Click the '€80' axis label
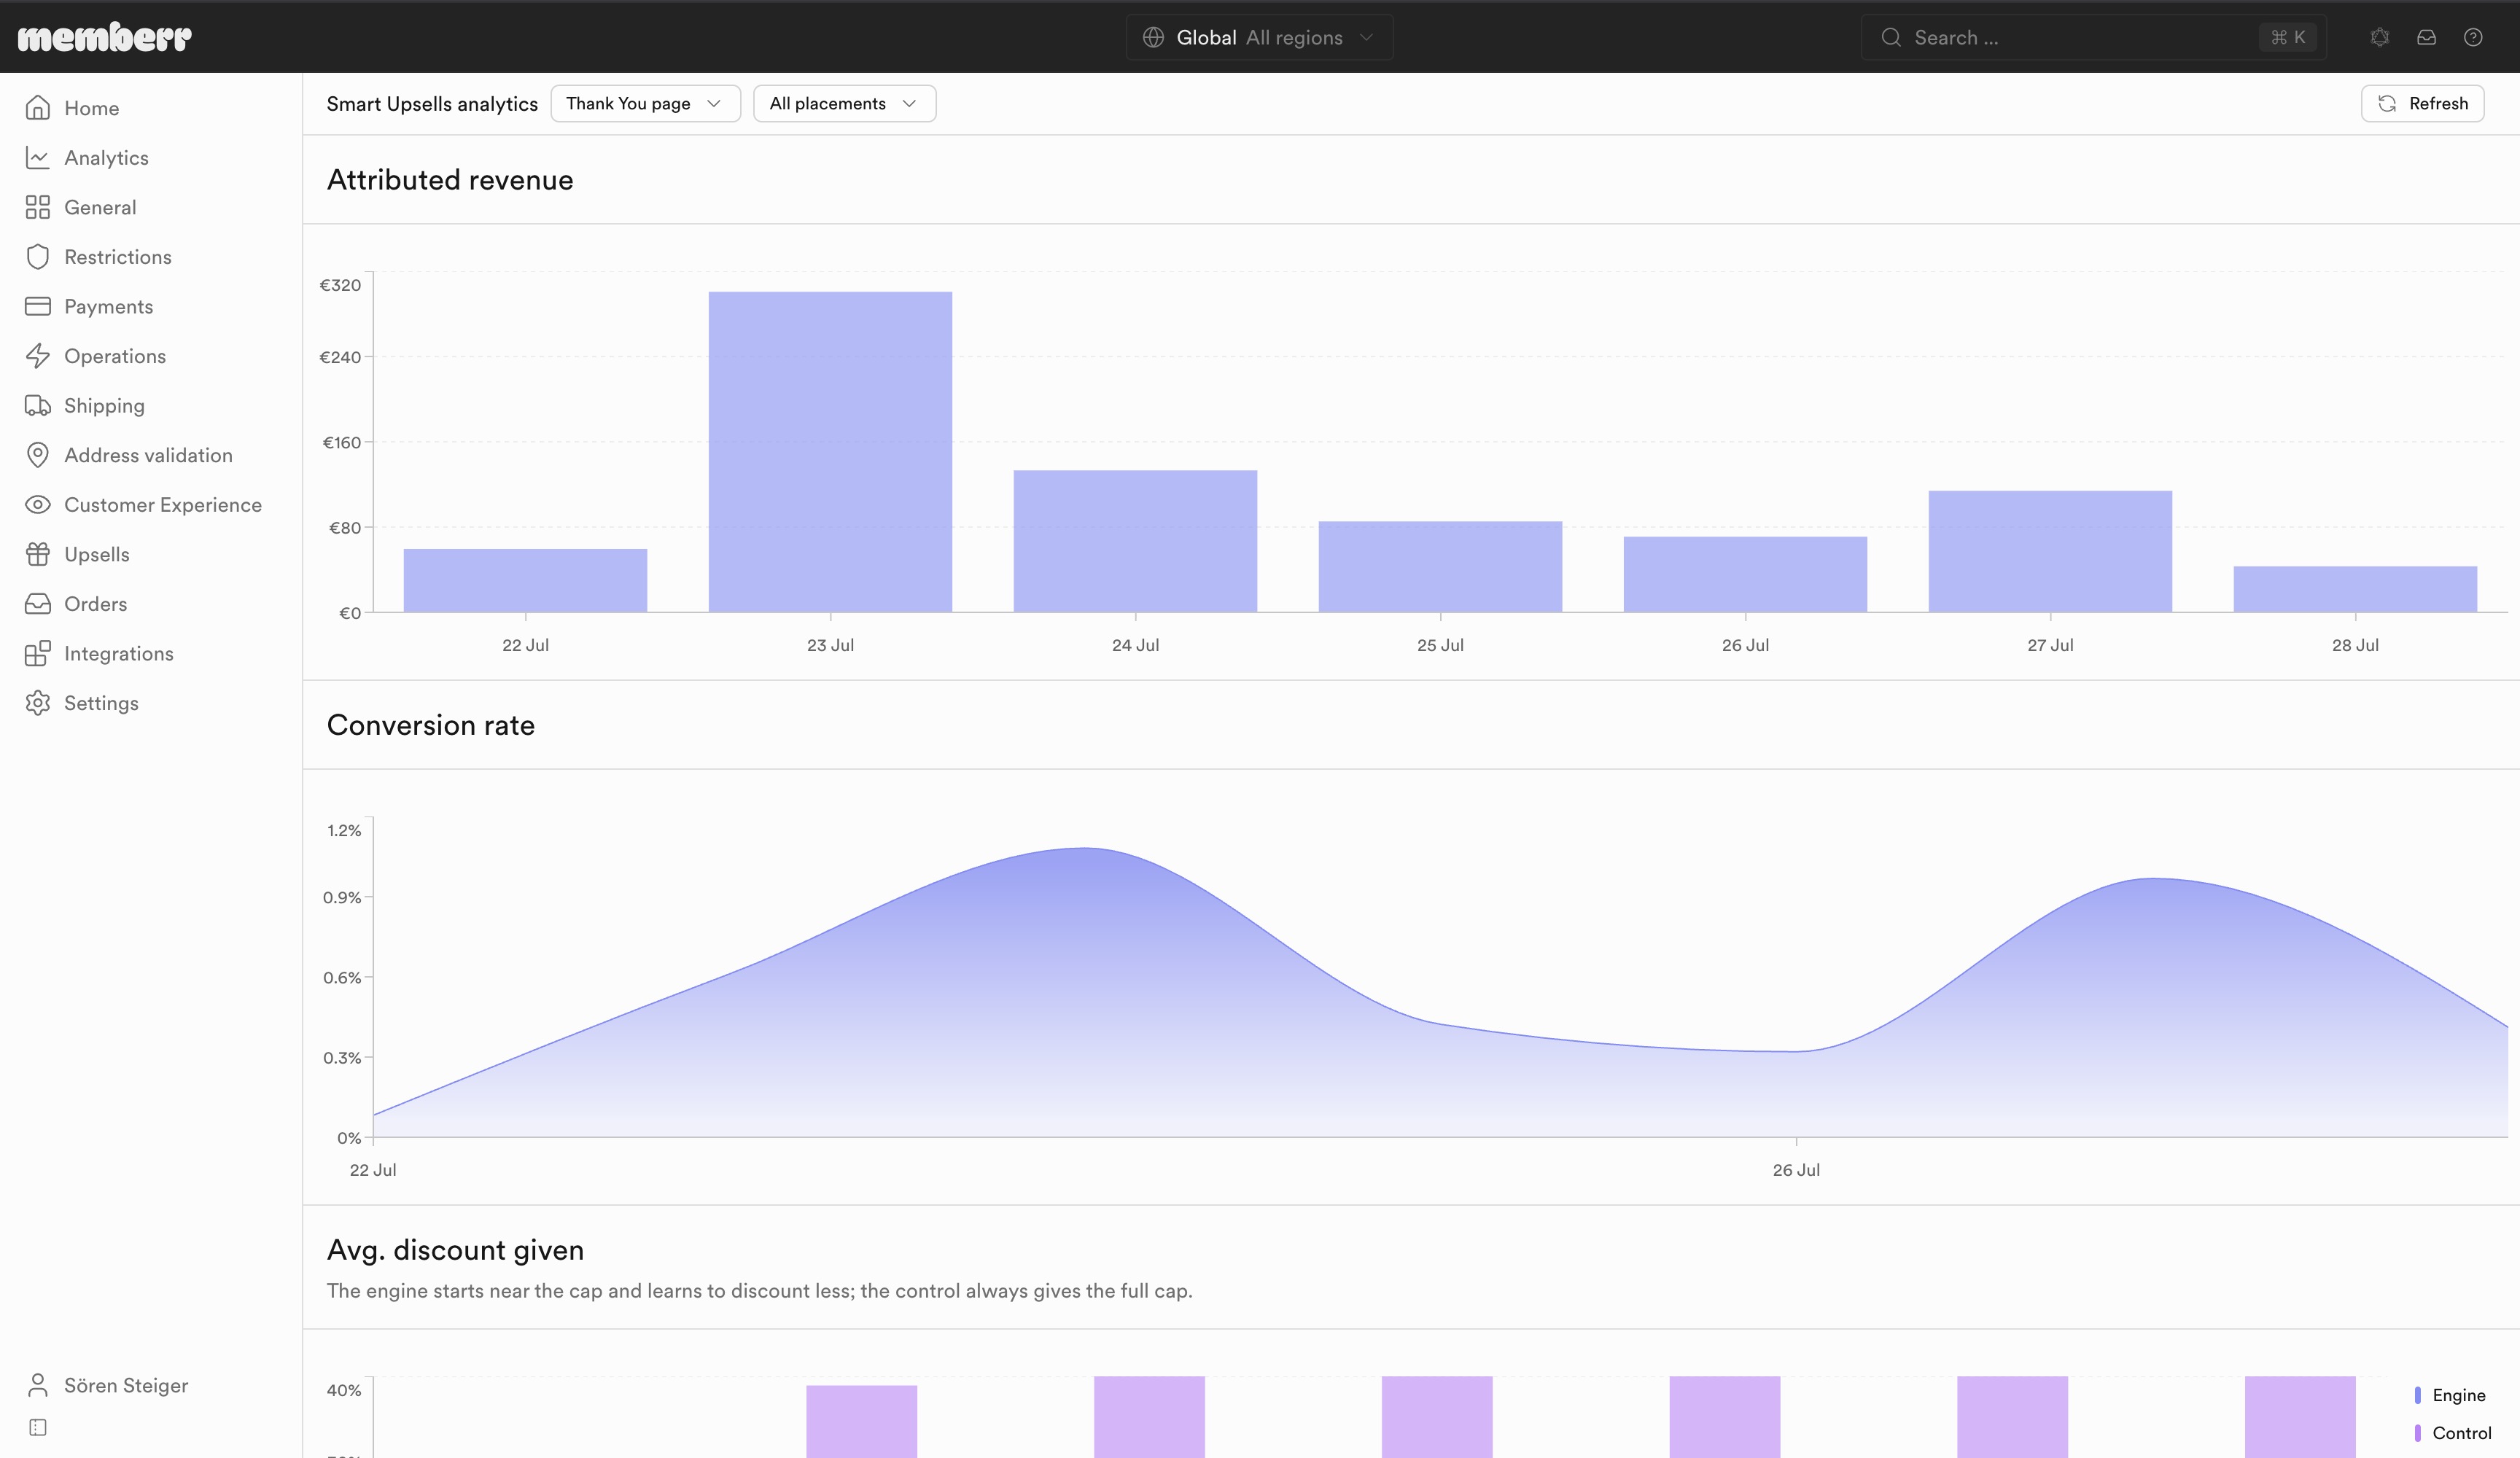The width and height of the screenshot is (2520, 1458). coord(345,528)
